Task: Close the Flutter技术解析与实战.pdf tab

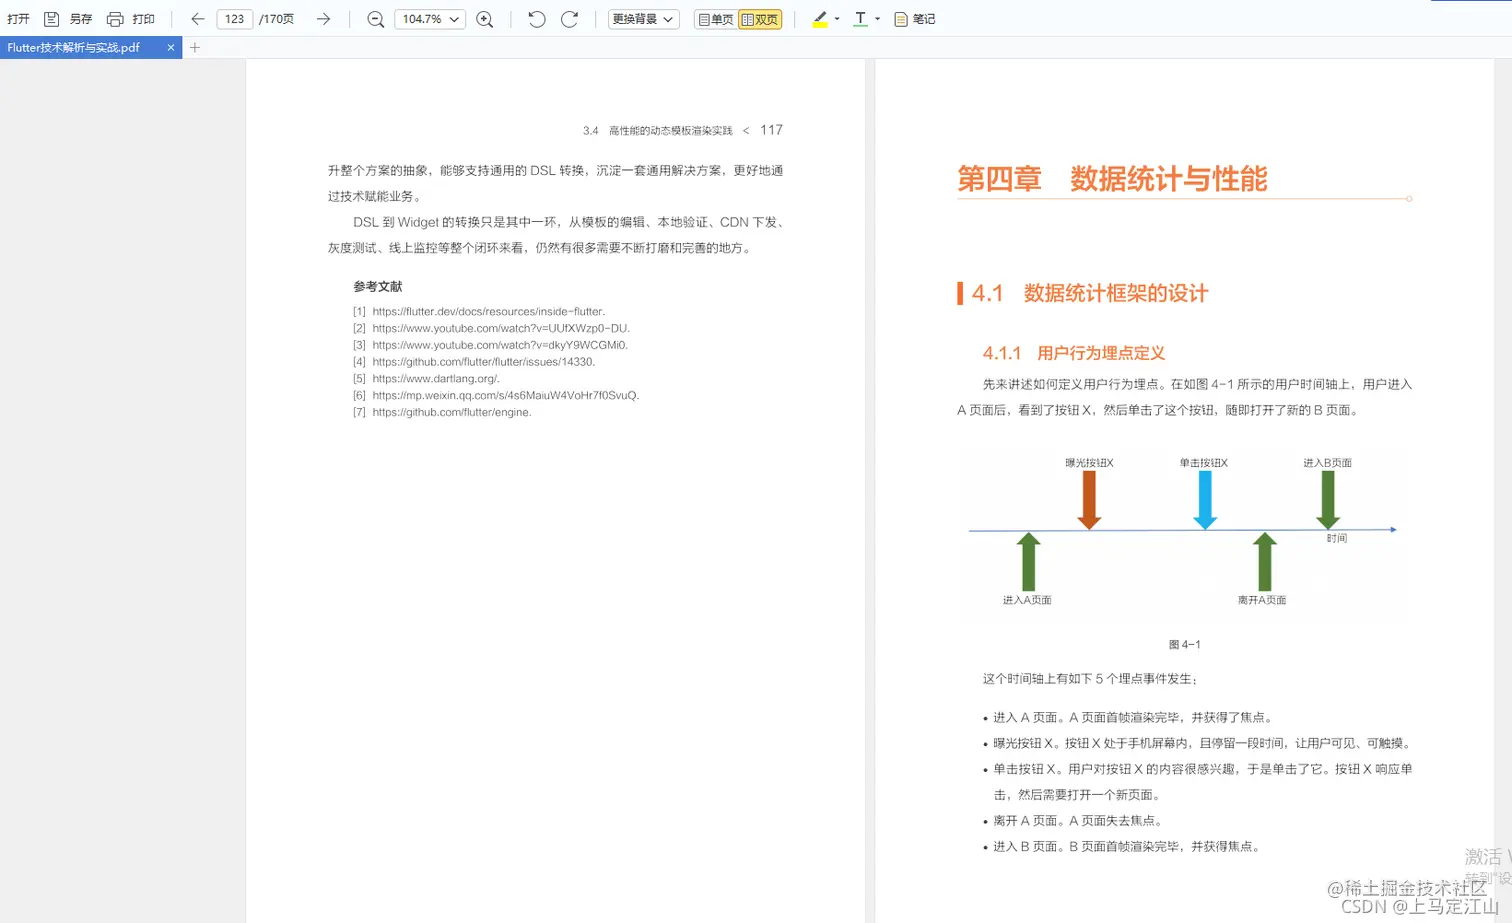Action: (171, 47)
